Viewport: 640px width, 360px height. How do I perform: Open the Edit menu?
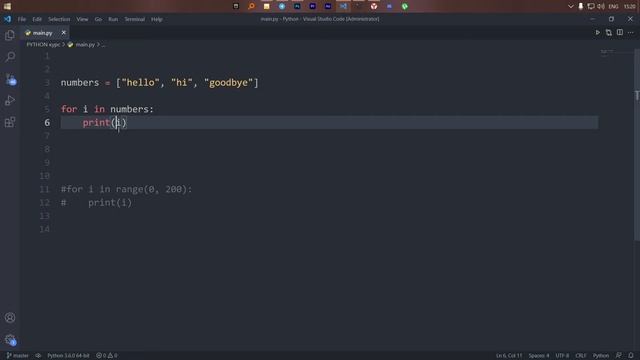point(37,19)
